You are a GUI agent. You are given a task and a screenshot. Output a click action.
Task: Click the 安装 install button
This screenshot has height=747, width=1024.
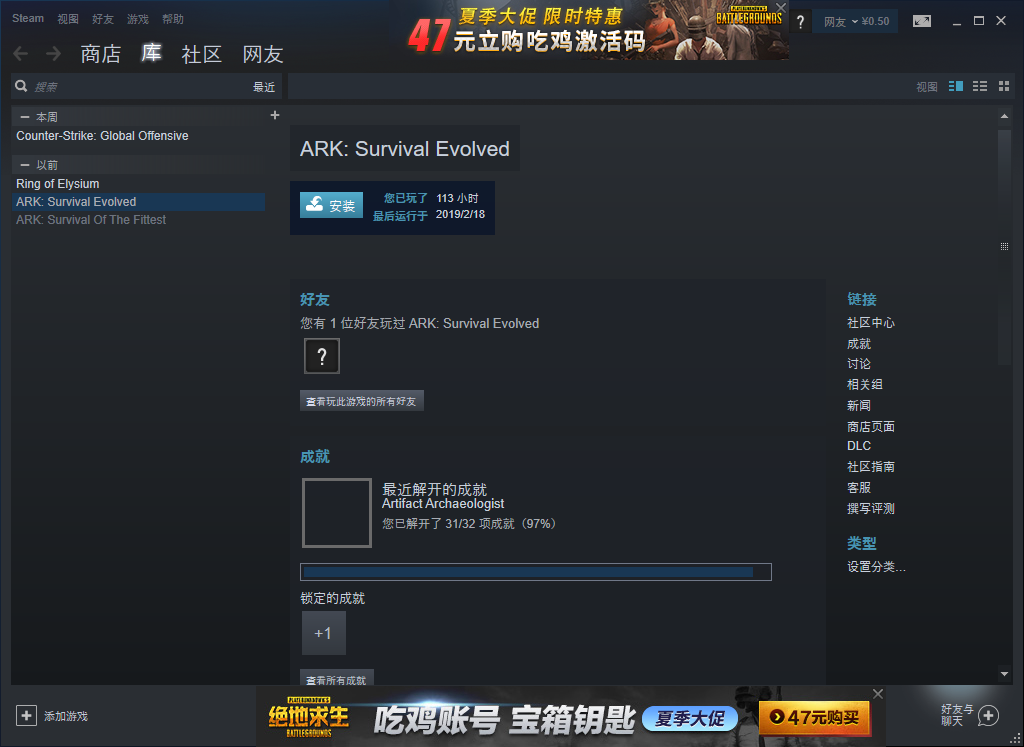point(331,205)
